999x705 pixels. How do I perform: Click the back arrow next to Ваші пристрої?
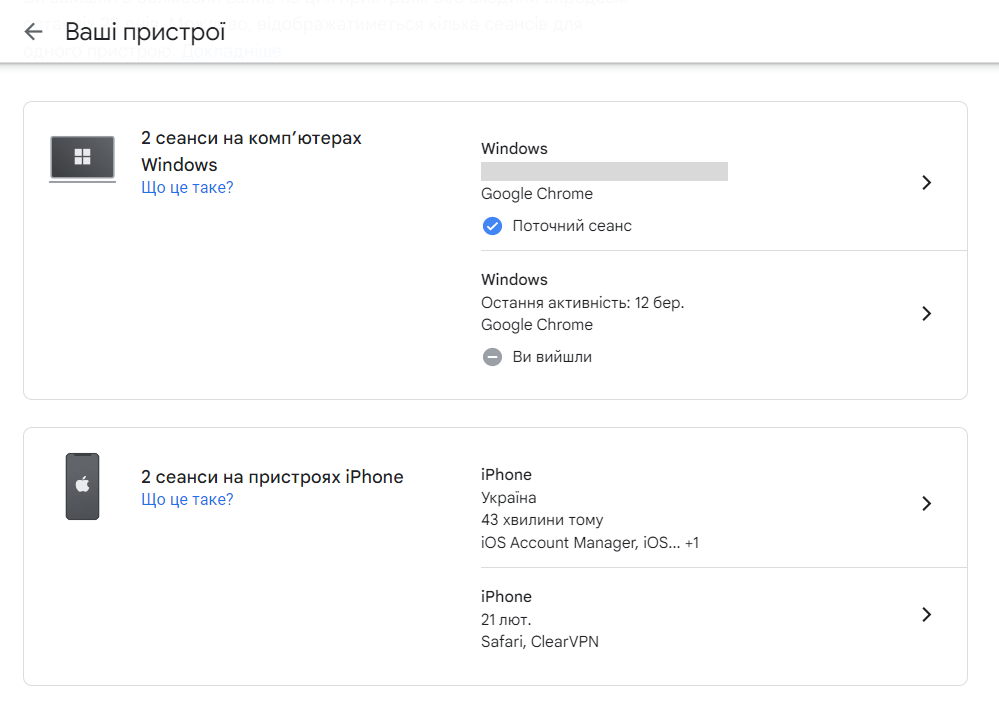click(33, 32)
